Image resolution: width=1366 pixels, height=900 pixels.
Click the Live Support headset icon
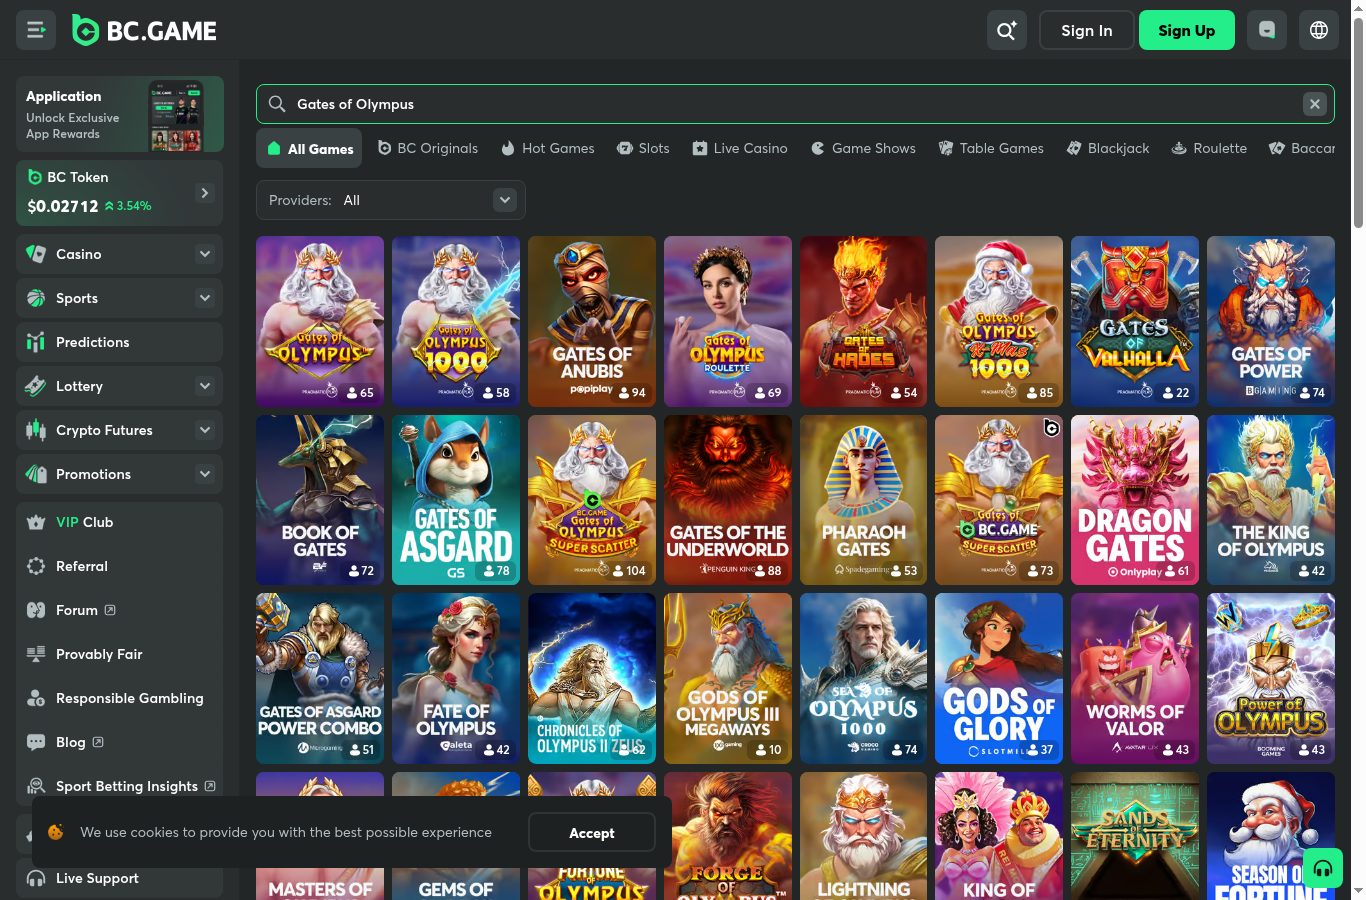click(36, 878)
